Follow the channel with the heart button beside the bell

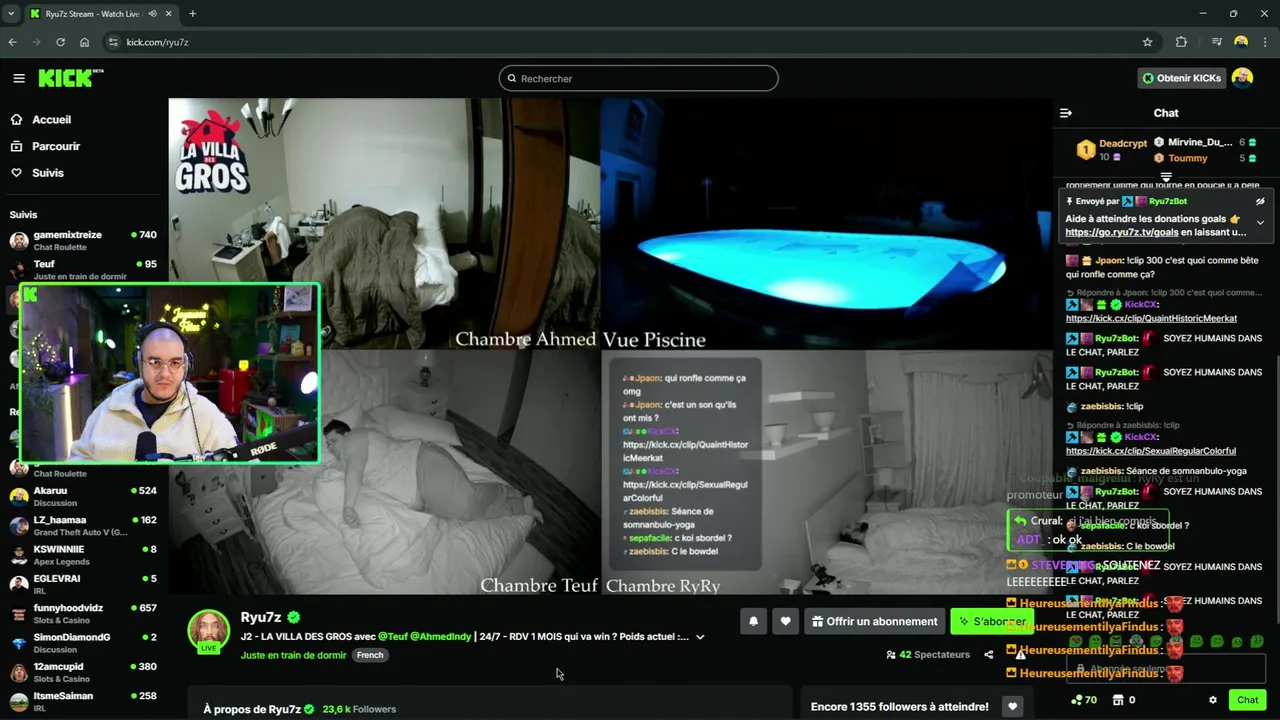click(785, 621)
